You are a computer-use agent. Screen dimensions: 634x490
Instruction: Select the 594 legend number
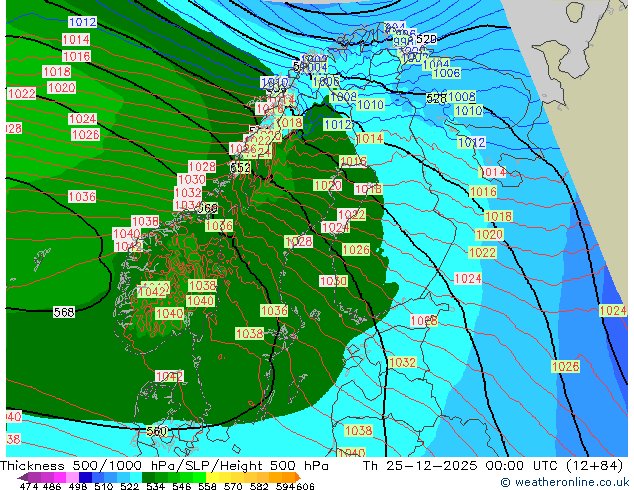coord(285,486)
